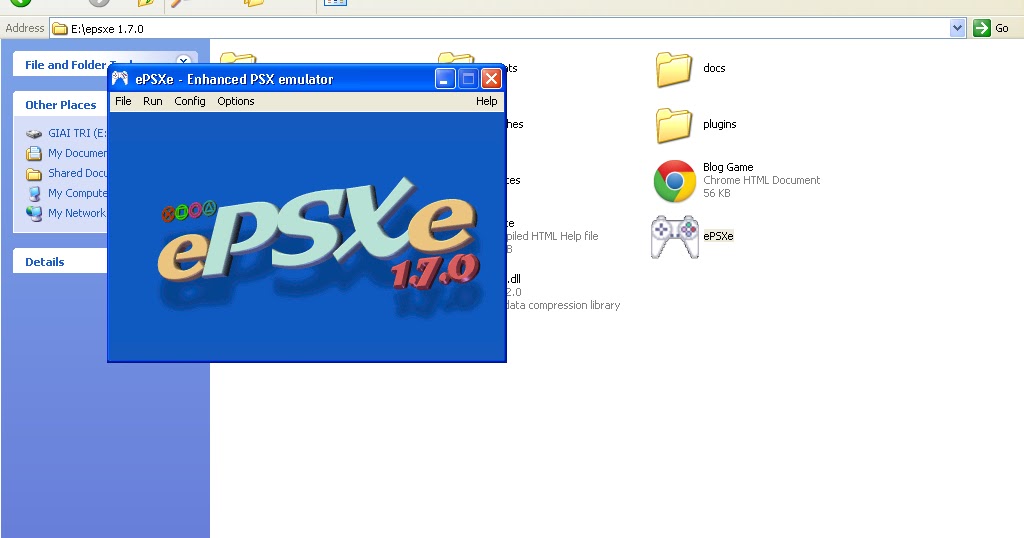1024x538 pixels.
Task: Open the address bar dropdown arrow
Action: pyautogui.click(x=957, y=28)
